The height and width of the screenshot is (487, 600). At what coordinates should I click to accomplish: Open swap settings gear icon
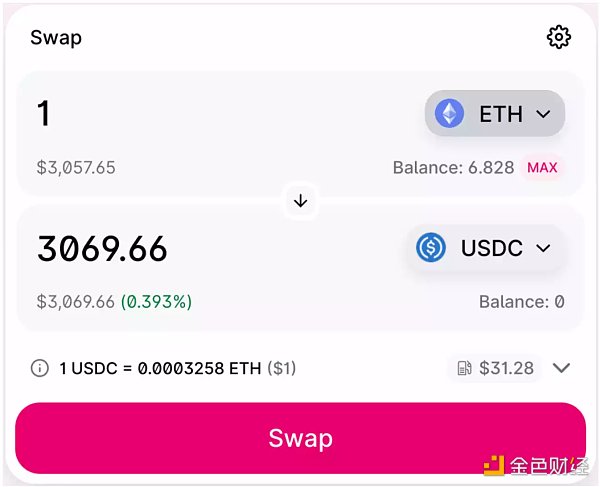point(559,37)
